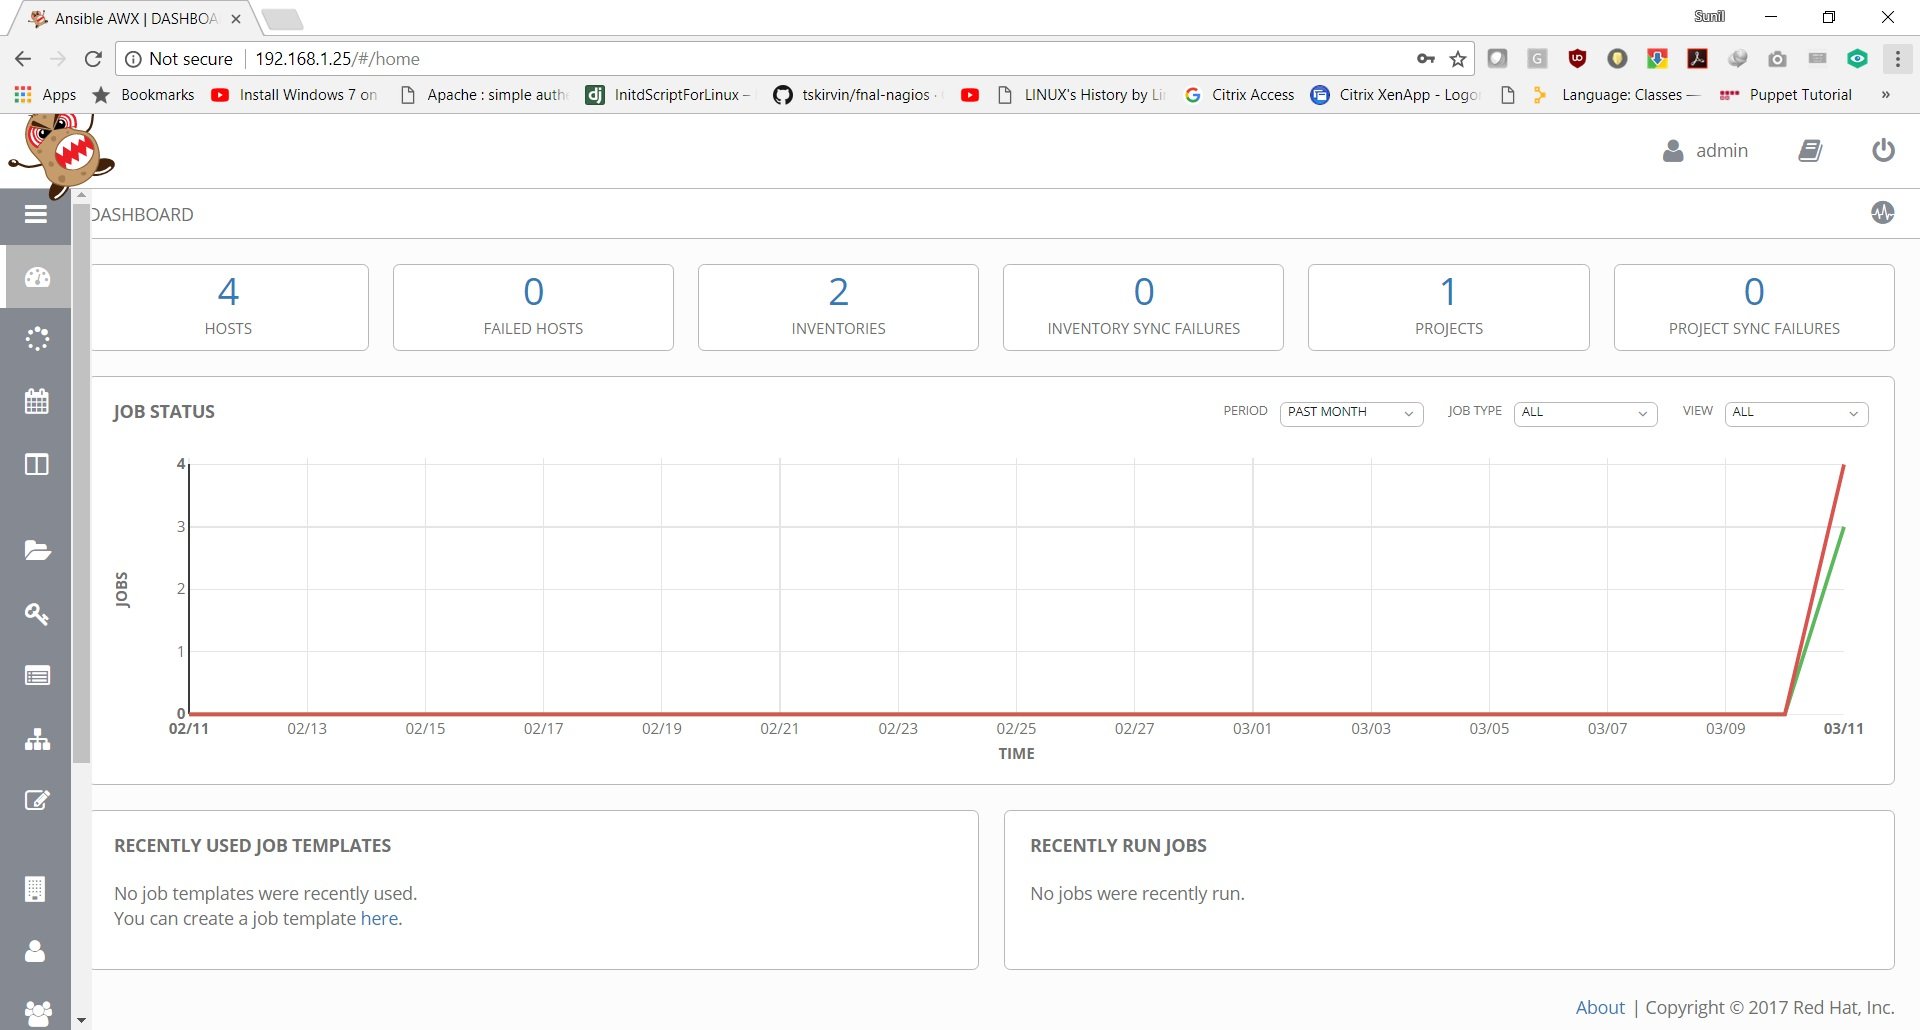Open Users person icon in sidebar

point(35,951)
